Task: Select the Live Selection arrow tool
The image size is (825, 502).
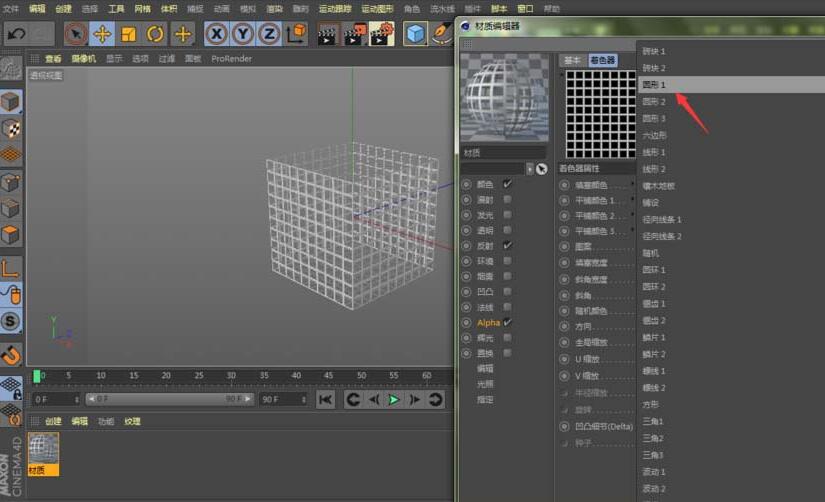Action: coord(76,34)
